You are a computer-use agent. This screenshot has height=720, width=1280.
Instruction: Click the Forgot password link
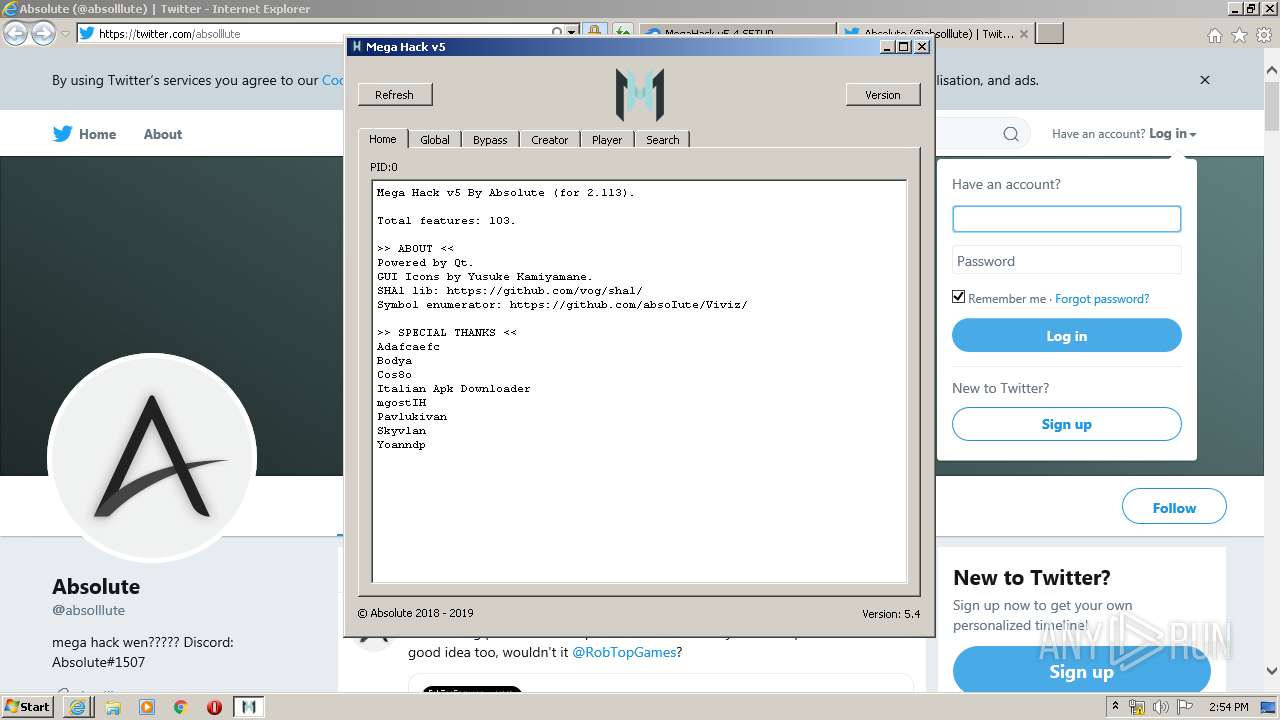pyautogui.click(x=1102, y=299)
